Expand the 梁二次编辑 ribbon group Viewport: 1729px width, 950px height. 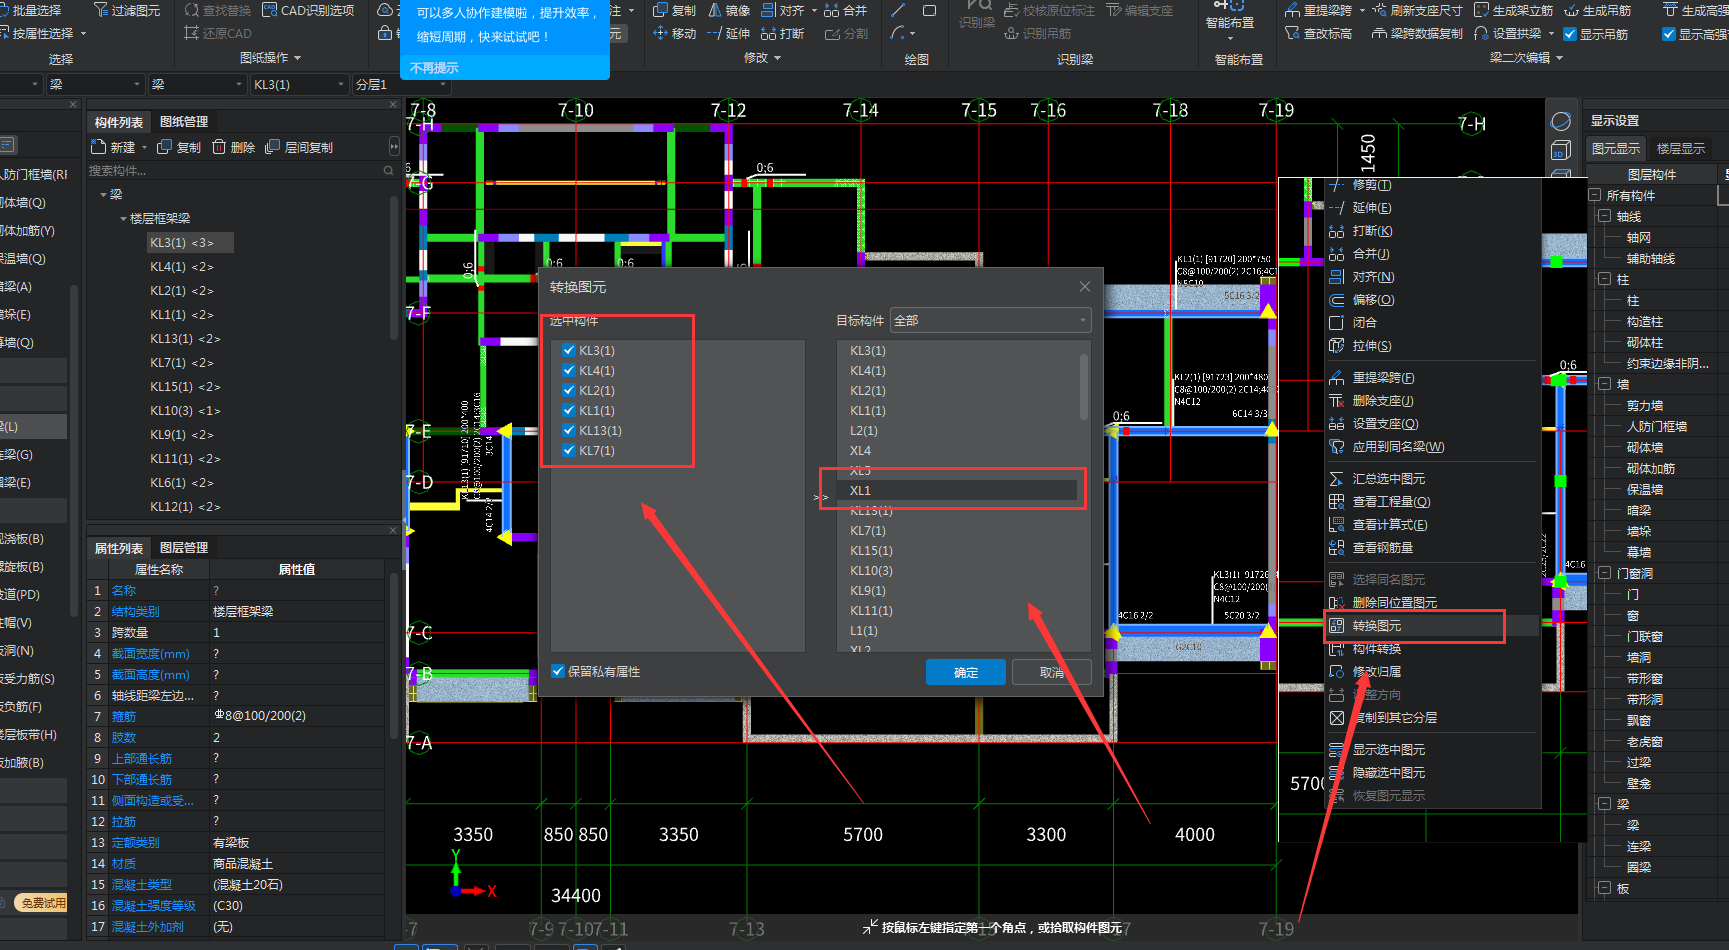[1526, 58]
